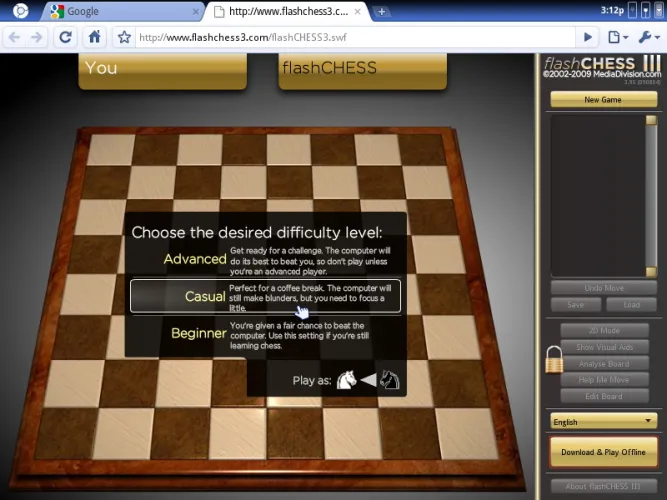
Task: Click the Save button
Action: tap(576, 305)
